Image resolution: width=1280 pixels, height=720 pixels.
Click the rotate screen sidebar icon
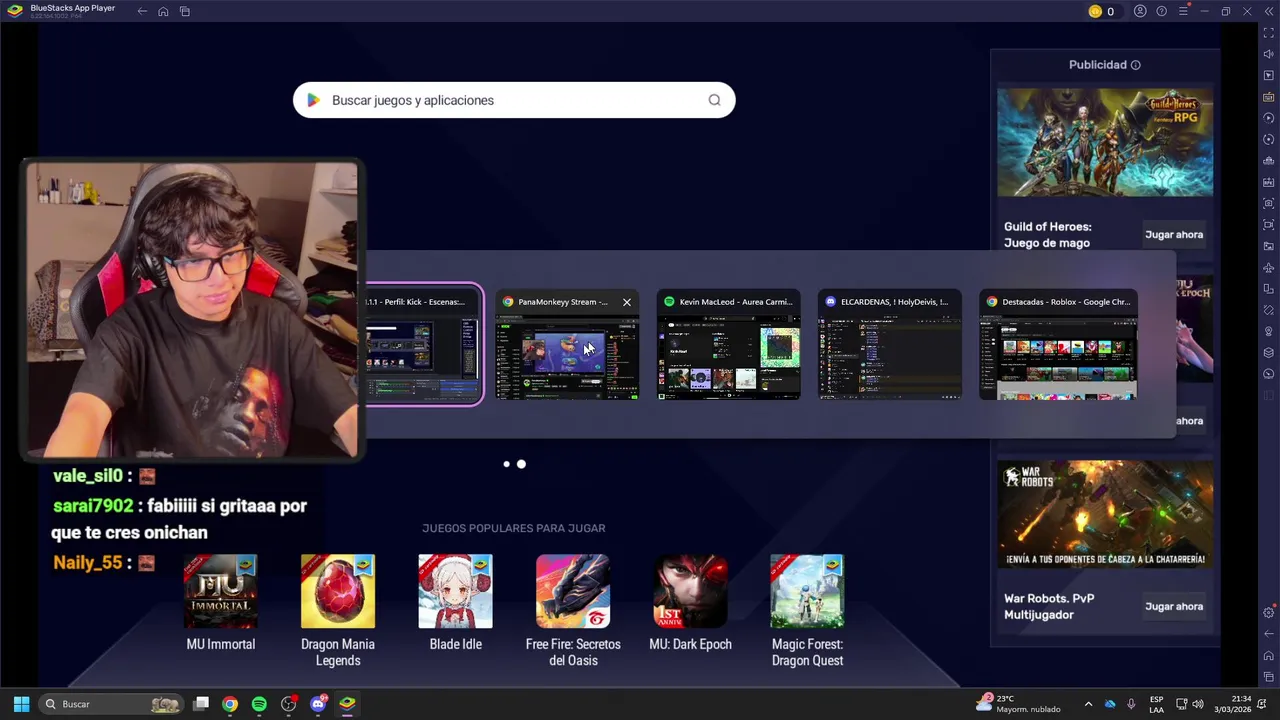tap(1269, 289)
